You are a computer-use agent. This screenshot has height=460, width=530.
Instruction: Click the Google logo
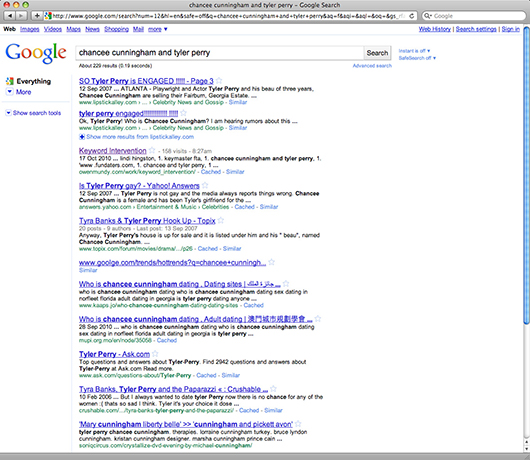click(x=36, y=53)
